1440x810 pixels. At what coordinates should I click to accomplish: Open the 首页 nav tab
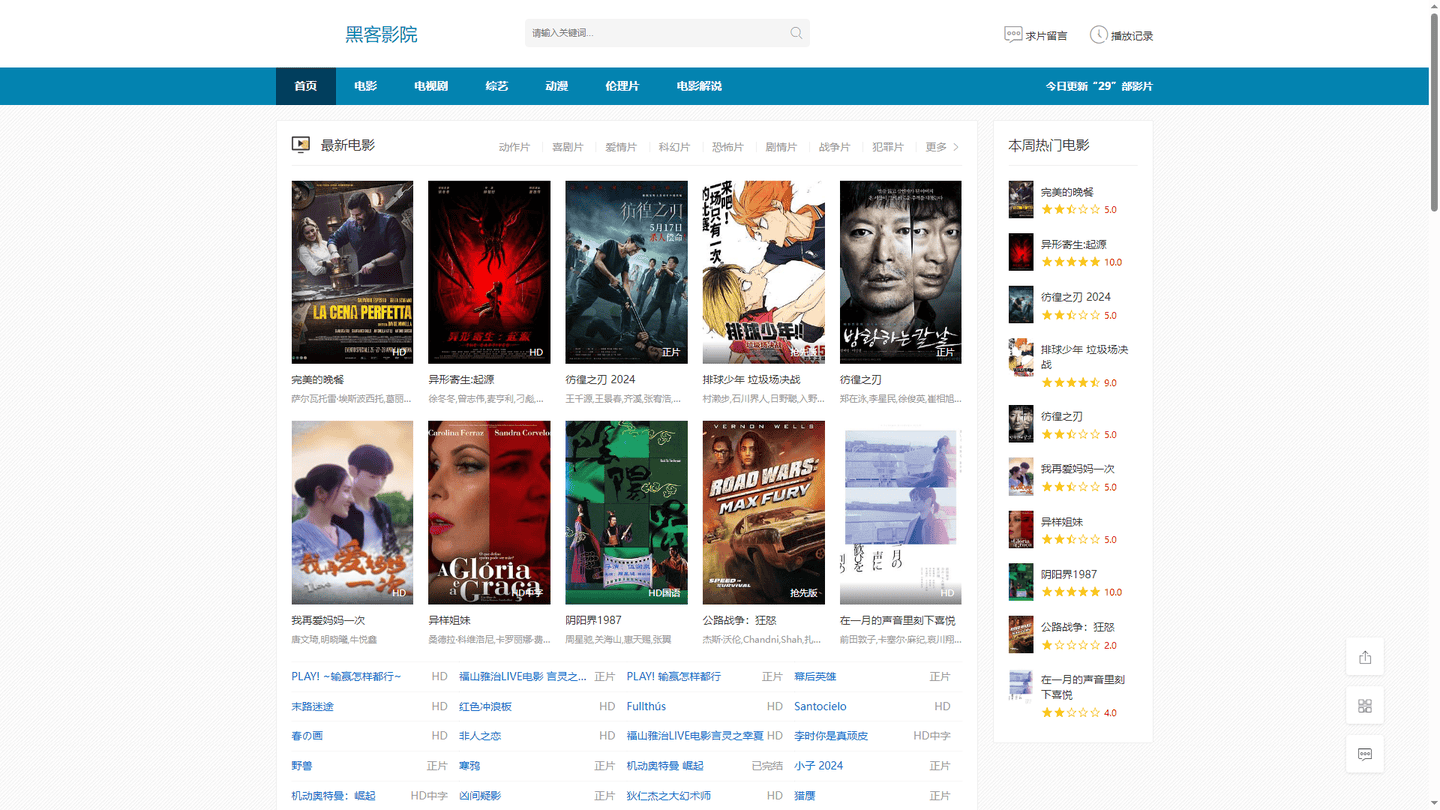click(306, 86)
